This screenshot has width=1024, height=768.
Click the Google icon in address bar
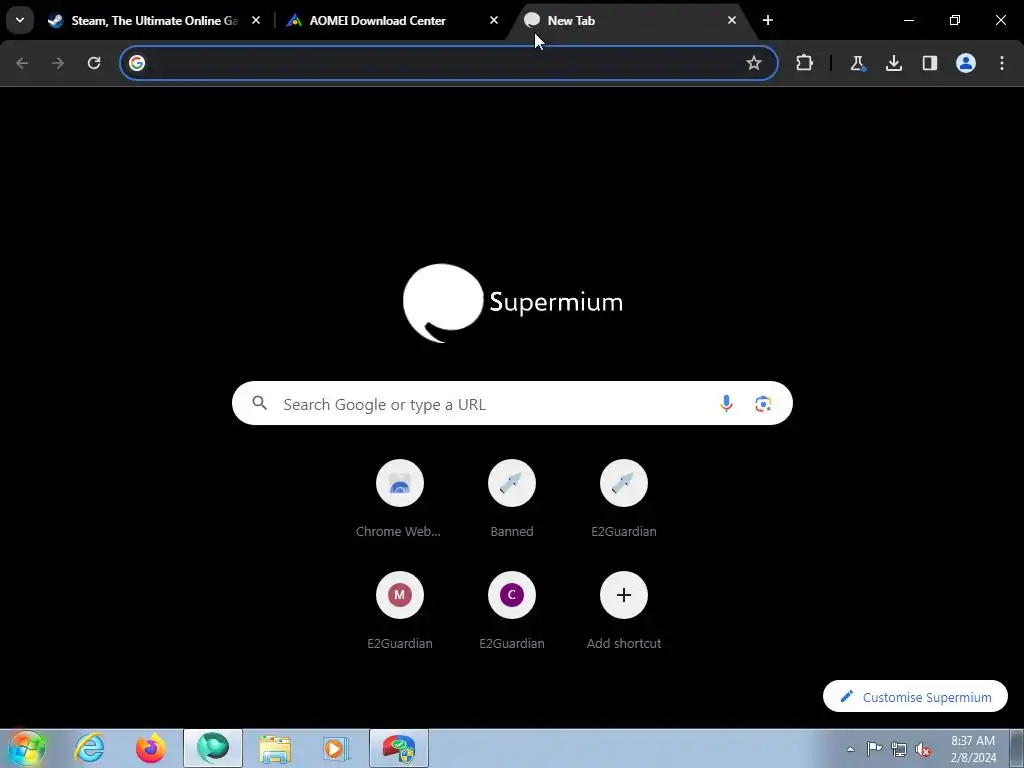tap(136, 63)
